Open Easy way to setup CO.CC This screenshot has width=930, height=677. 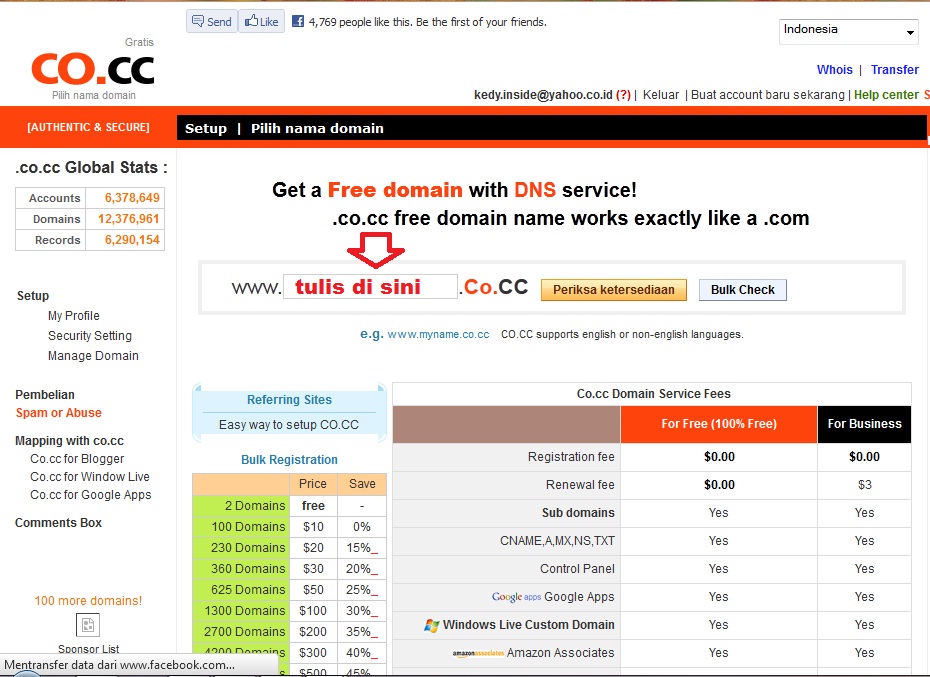[x=289, y=425]
